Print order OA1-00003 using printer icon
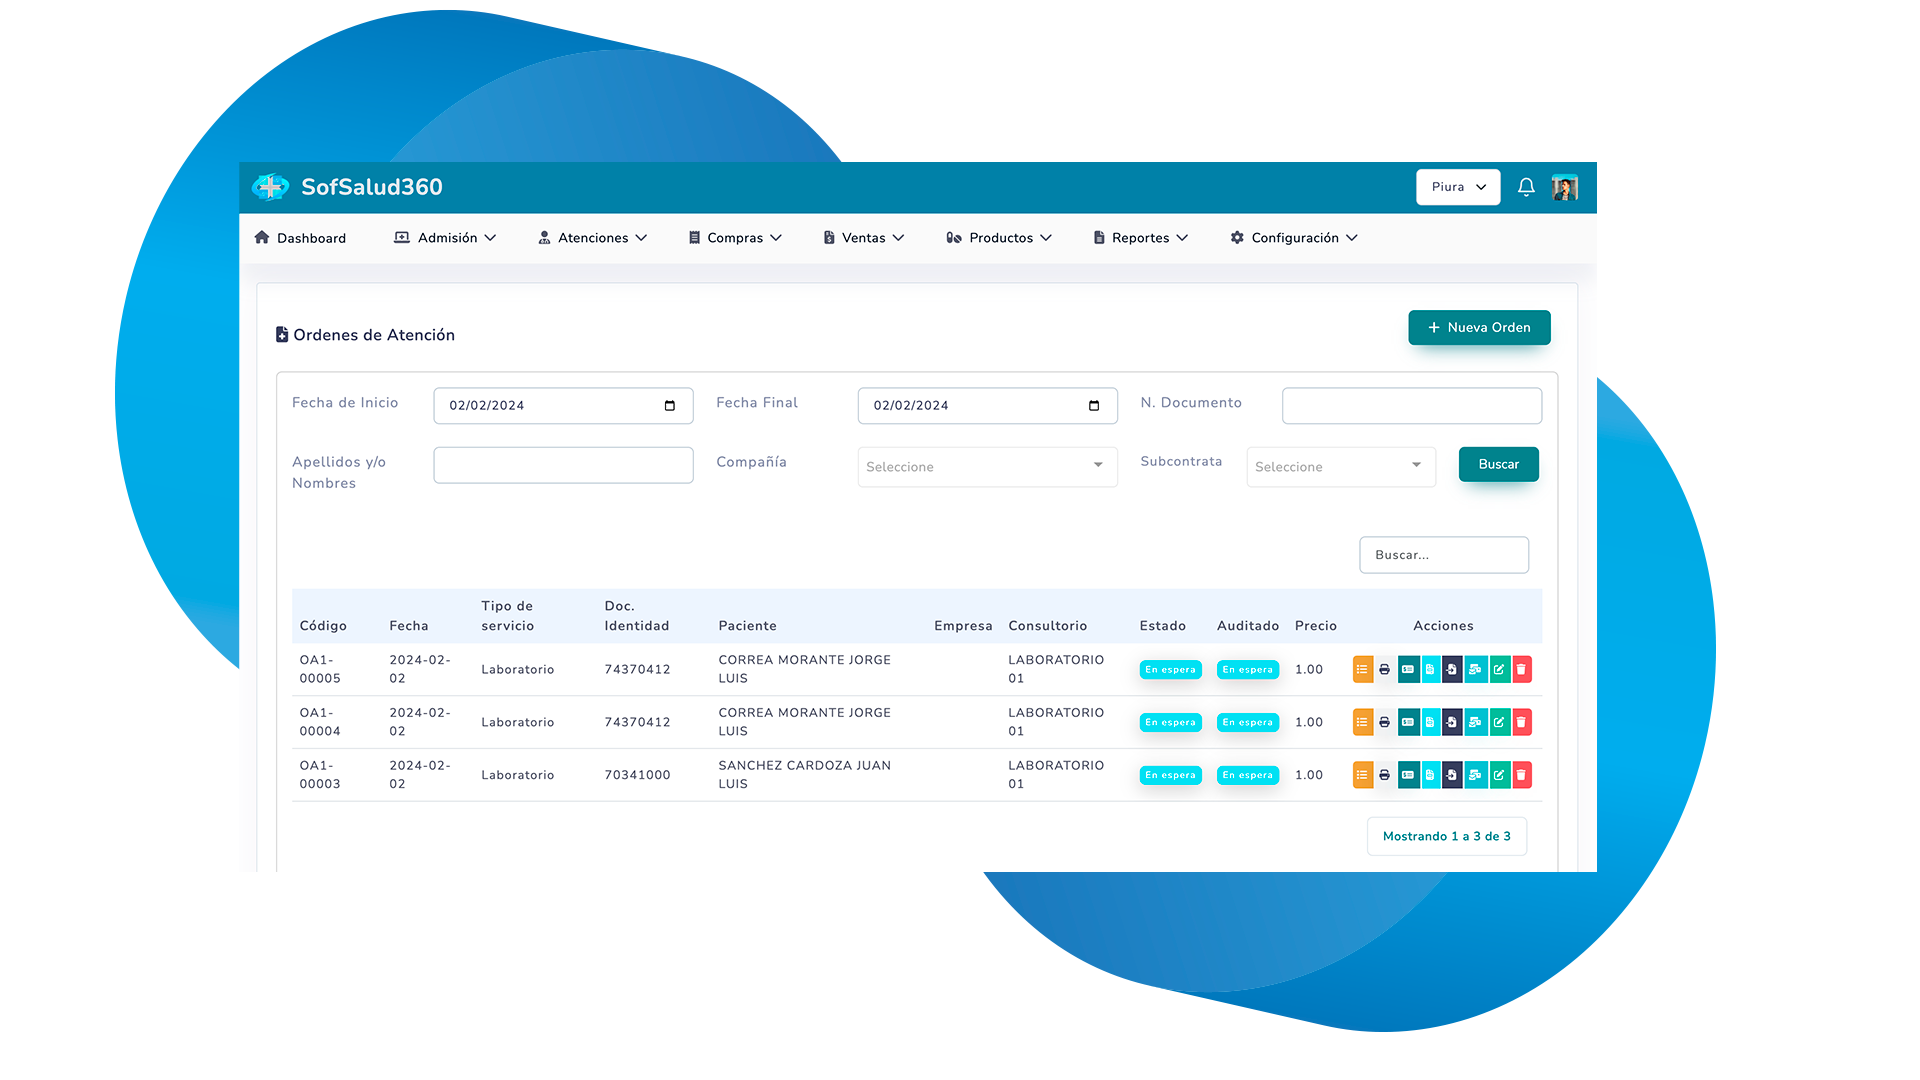This screenshot has height=1080, width=1920. pos(1385,775)
